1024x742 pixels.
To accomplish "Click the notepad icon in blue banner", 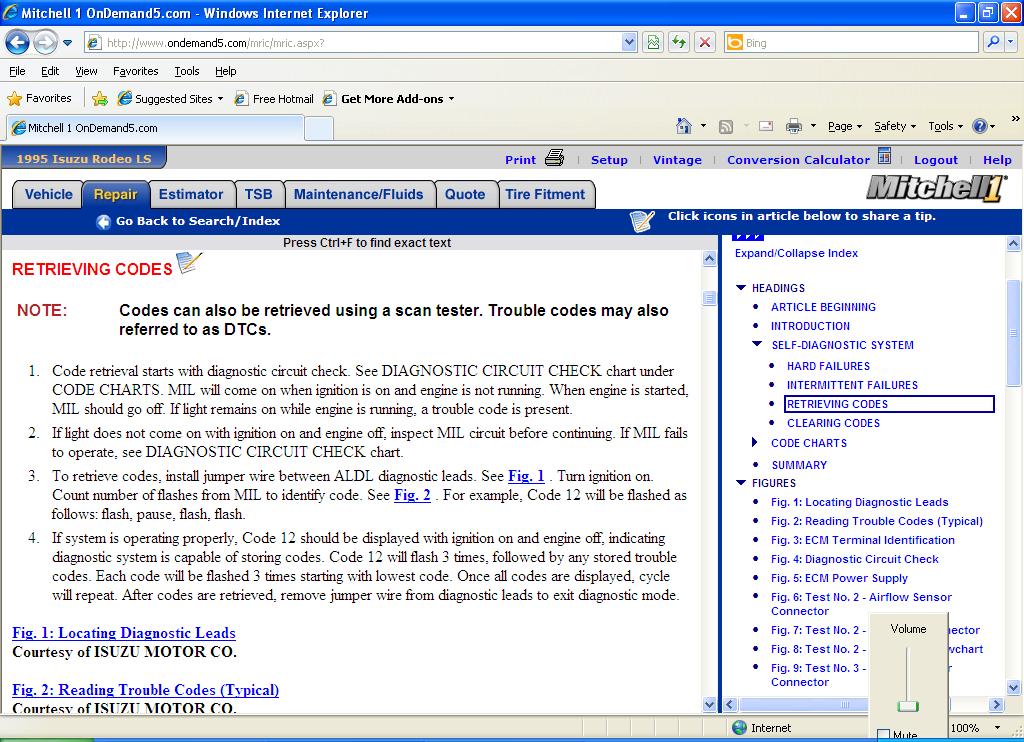I will [642, 221].
